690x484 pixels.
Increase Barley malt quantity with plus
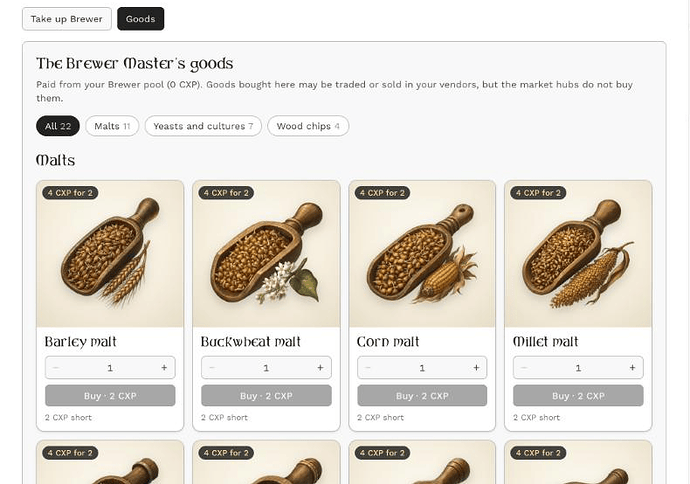coord(164,367)
